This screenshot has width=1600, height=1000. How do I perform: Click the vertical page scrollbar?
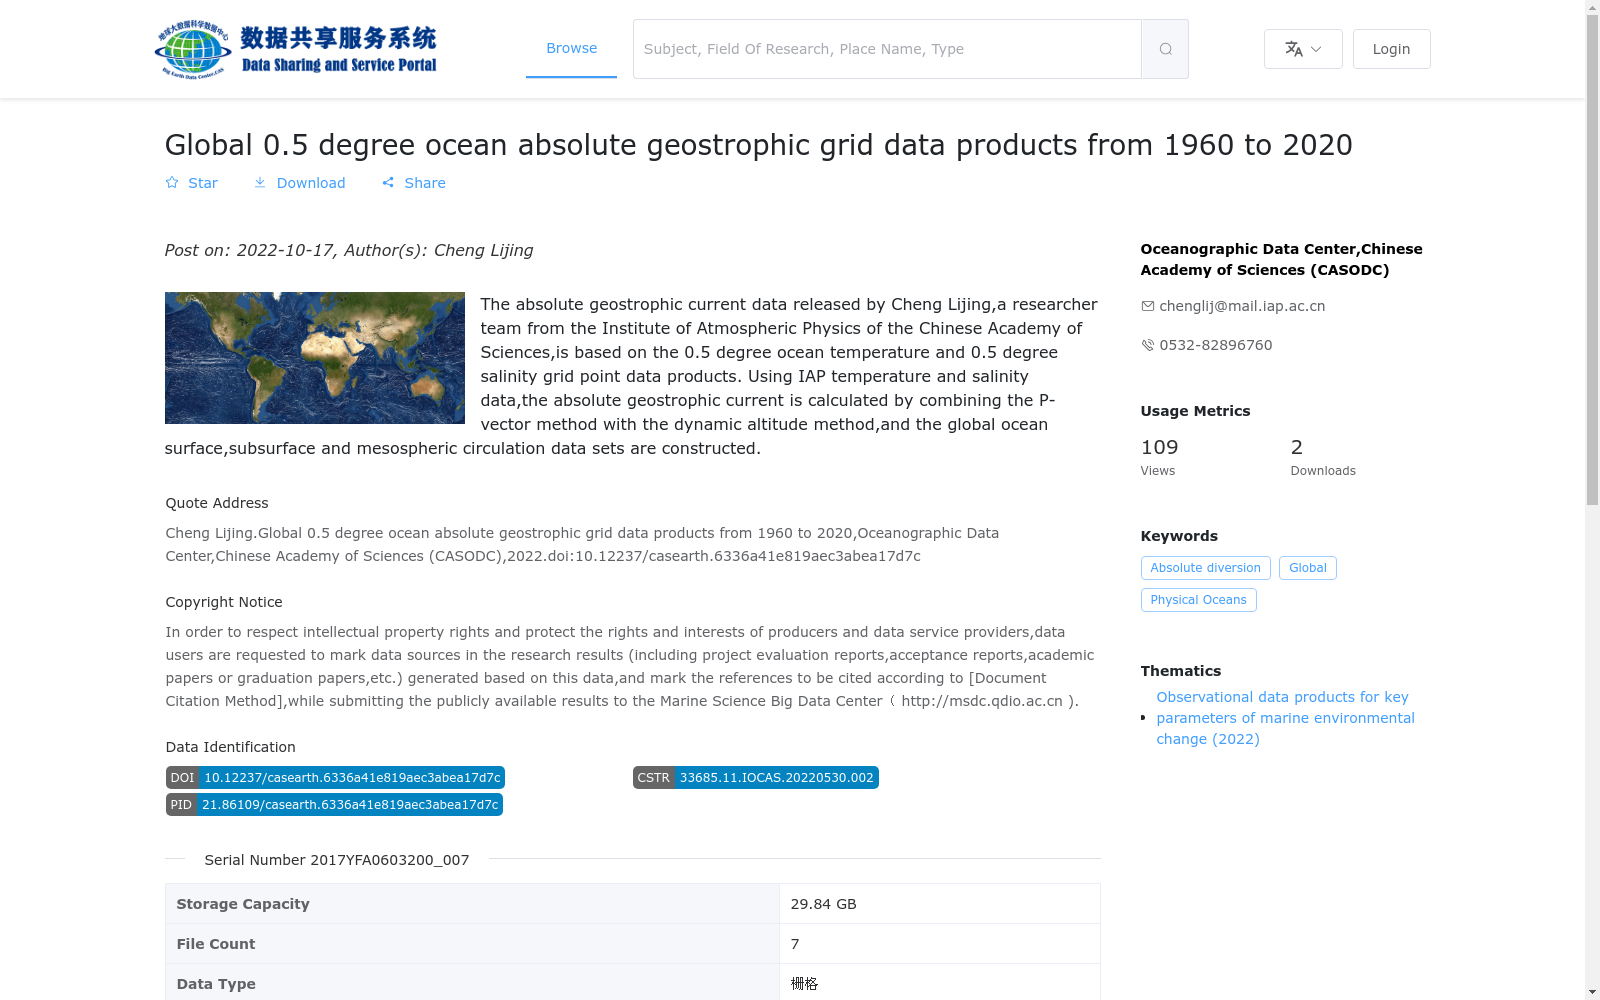(1592, 500)
